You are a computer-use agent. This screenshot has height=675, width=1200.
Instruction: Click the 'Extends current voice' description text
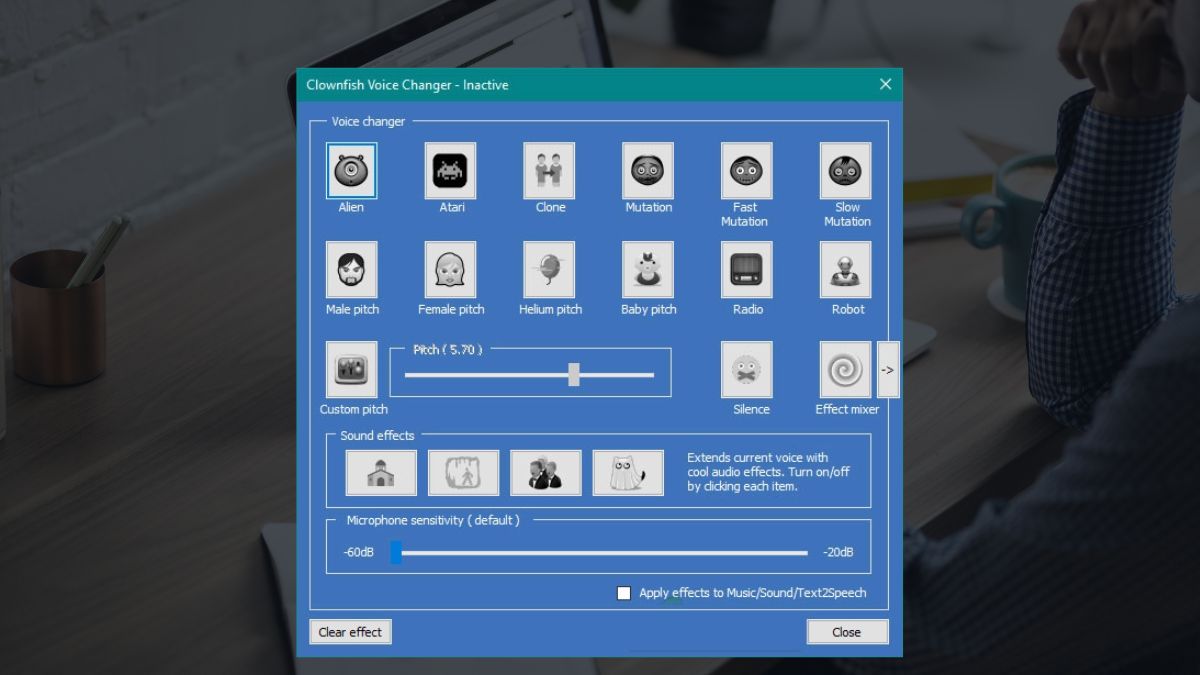[768, 472]
